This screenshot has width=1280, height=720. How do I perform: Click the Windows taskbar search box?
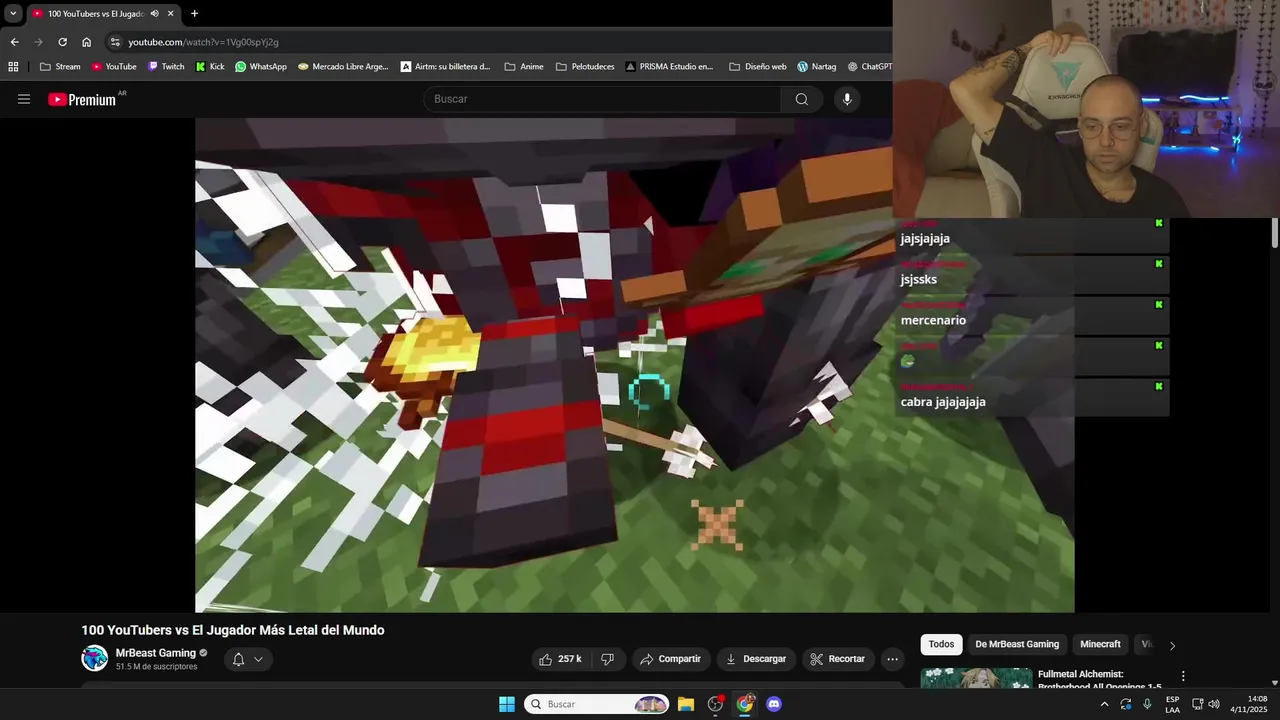(597, 704)
